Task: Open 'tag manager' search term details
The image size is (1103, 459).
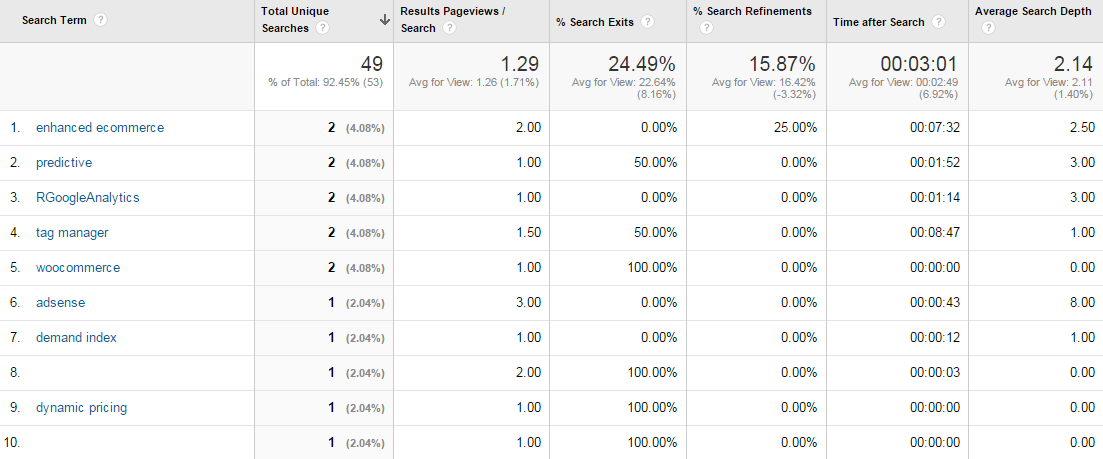Action: [x=72, y=233]
